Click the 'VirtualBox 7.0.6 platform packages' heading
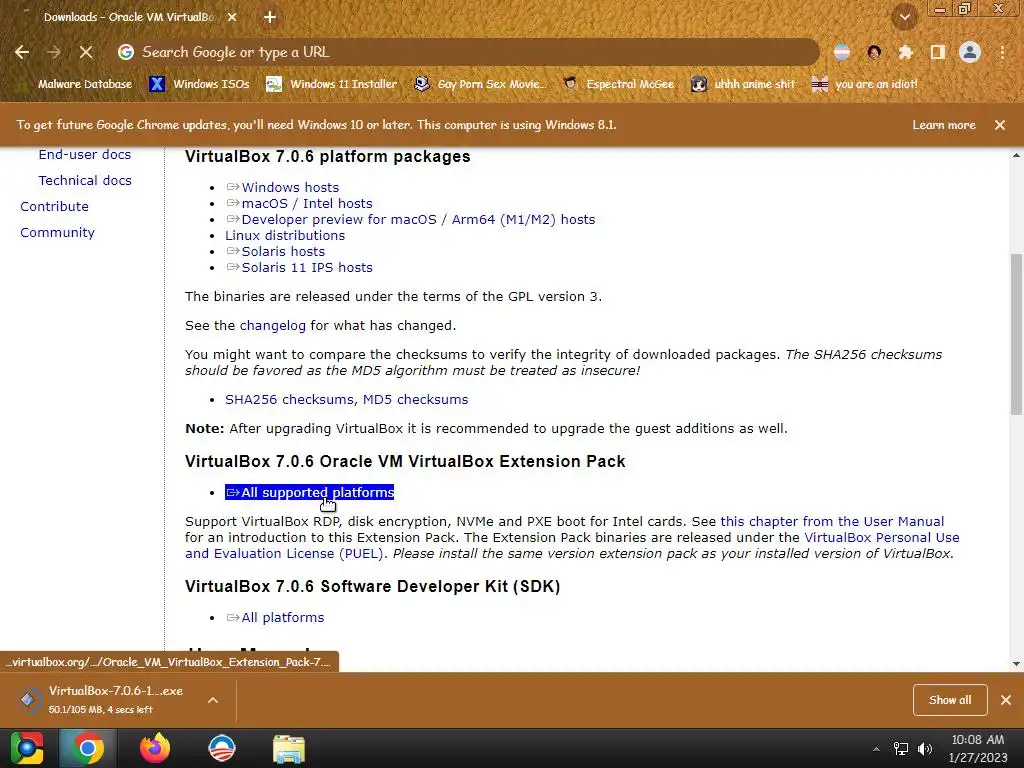The image size is (1024, 768). (328, 157)
